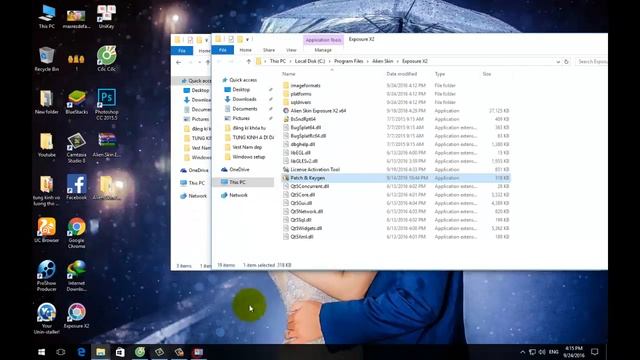Select Quick access in navigation pane
Screen dimensions: 640x360
243,80
